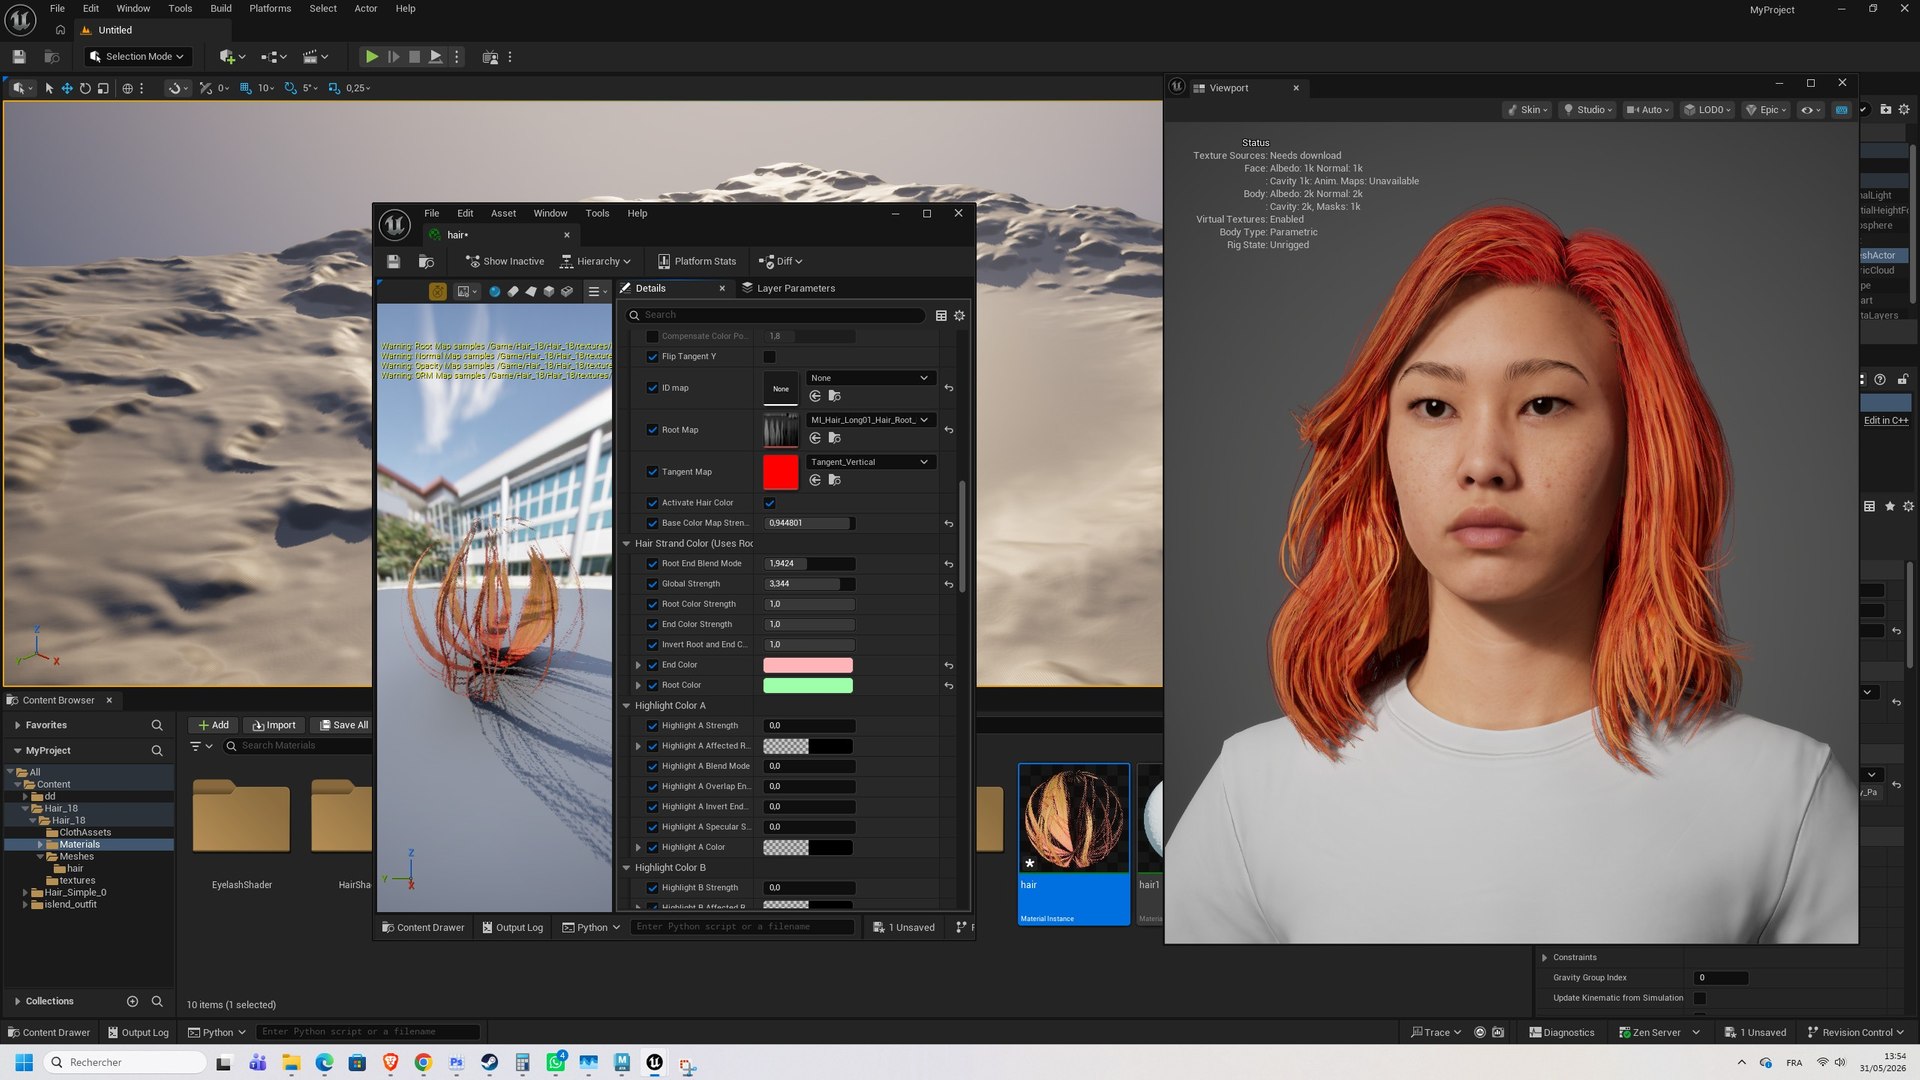Uncheck the Flip Tangent Y override checkbox

click(x=653, y=357)
